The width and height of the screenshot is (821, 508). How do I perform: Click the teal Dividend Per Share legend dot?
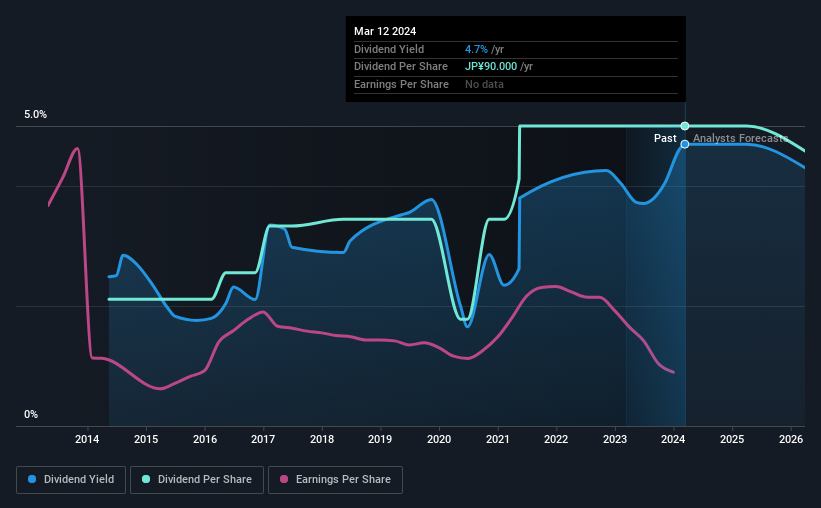146,479
